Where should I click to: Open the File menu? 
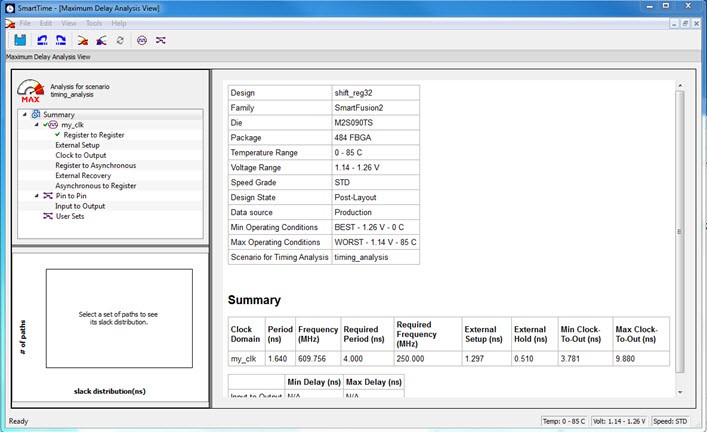[x=25, y=22]
